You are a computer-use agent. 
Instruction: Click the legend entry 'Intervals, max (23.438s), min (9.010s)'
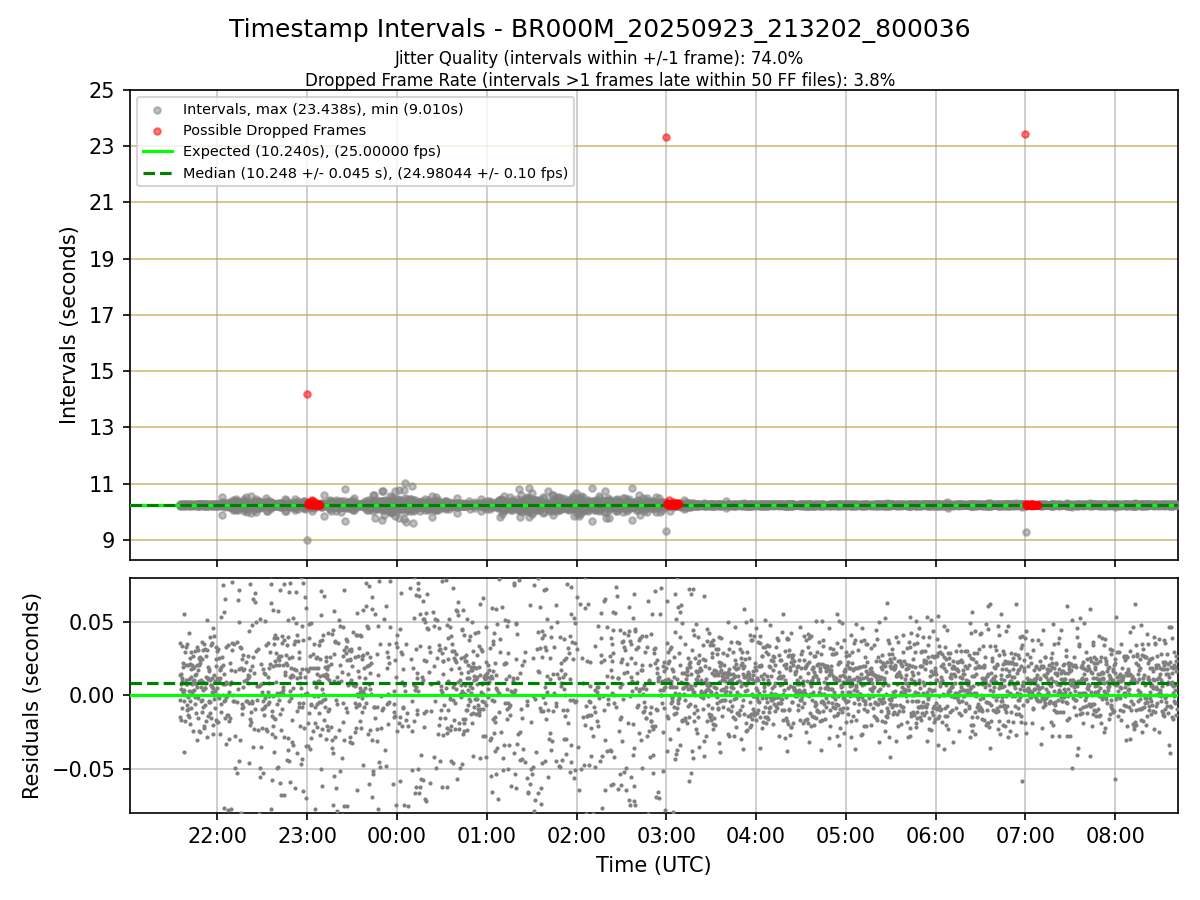[x=323, y=108]
